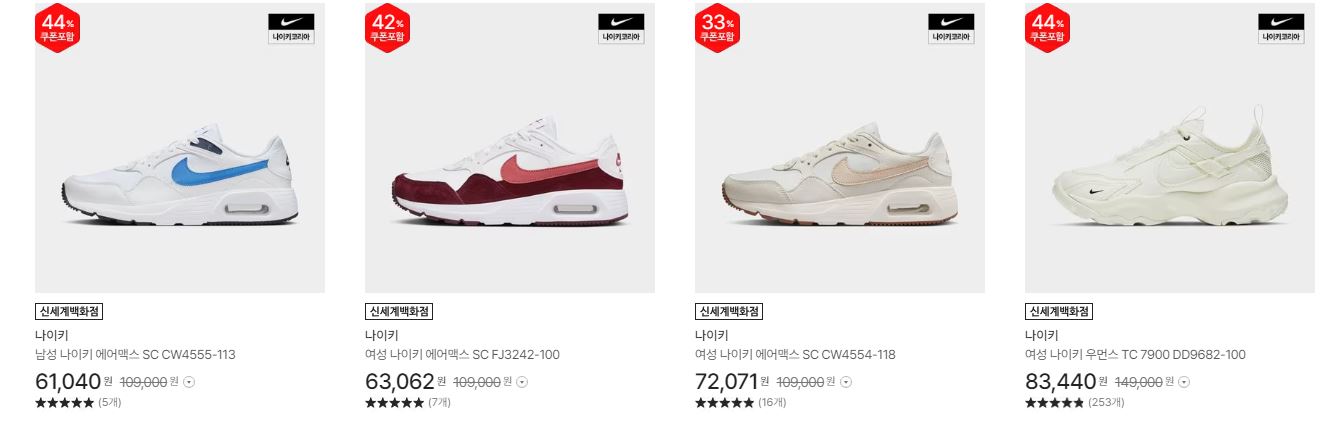Click the Nike Korea logo on the burgundy Air Max image
The width and height of the screenshot is (1323, 427).
tap(621, 29)
